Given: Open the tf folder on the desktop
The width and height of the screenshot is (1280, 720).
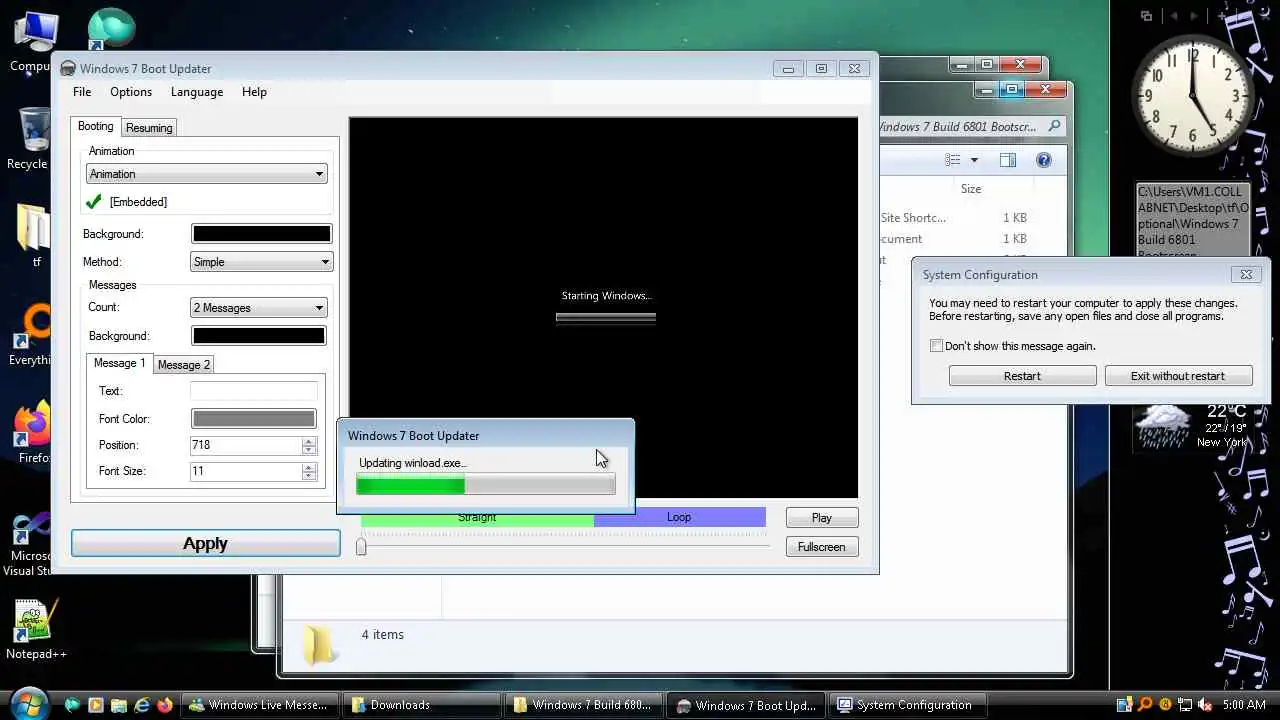Looking at the screenshot, I should (x=33, y=235).
